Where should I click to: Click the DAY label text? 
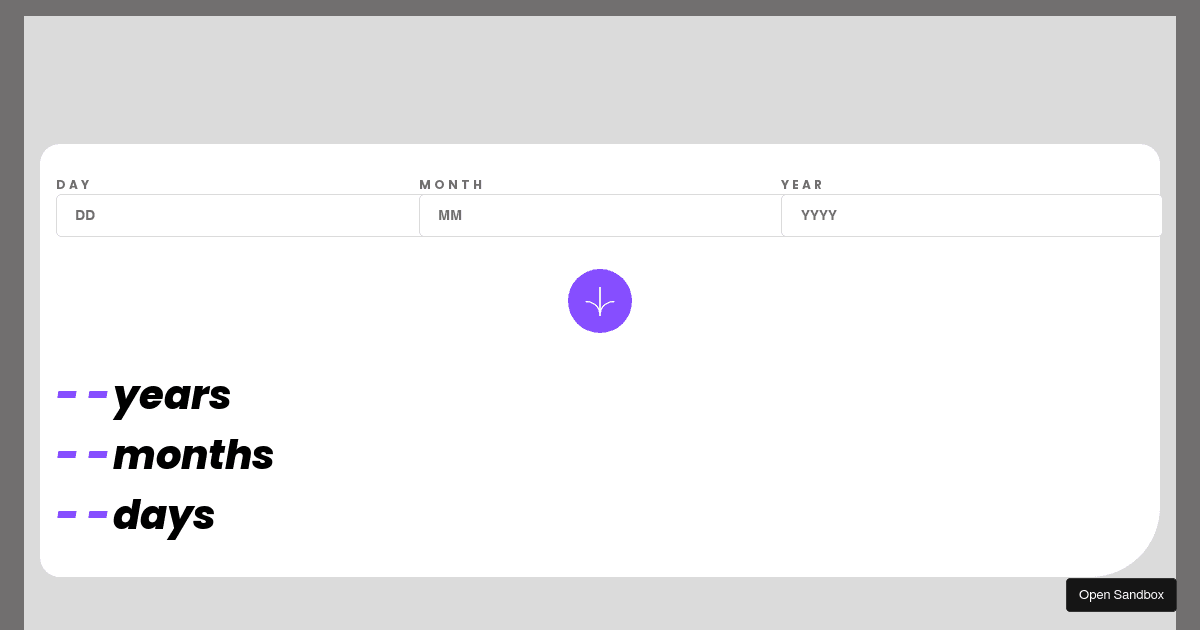74,185
